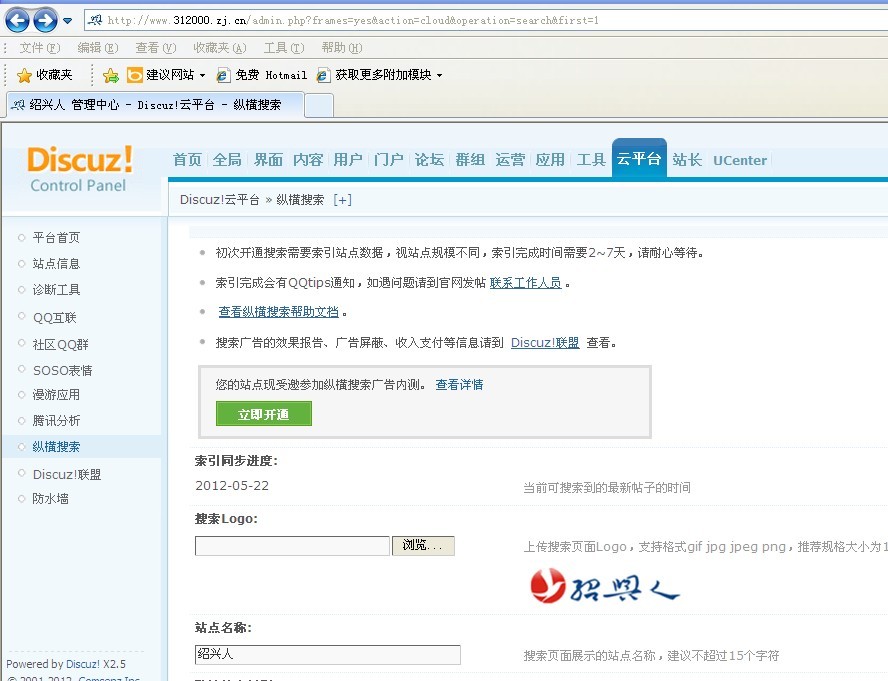Open 社区QQ群 in sidebar

[x=60, y=344]
